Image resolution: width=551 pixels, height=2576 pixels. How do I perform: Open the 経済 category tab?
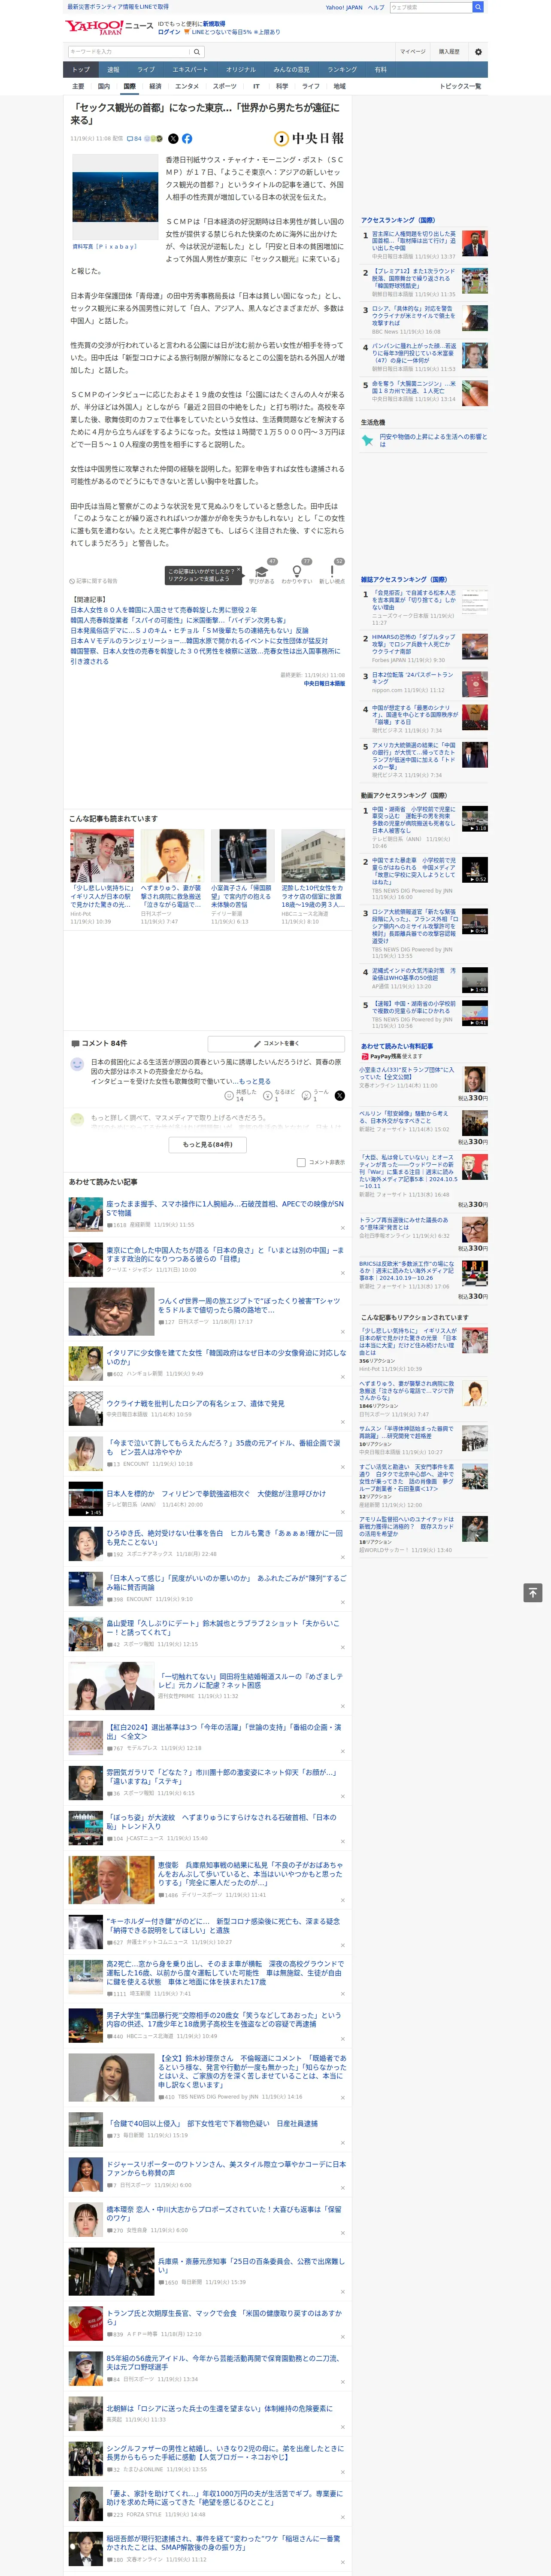click(155, 86)
